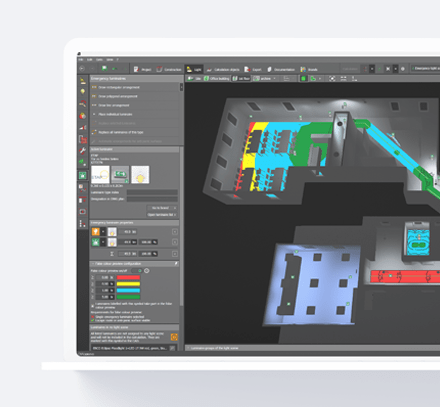This screenshot has width=440, height=407.
Task: Click the orange emergency luminaire mode icon
Action: (x=96, y=231)
